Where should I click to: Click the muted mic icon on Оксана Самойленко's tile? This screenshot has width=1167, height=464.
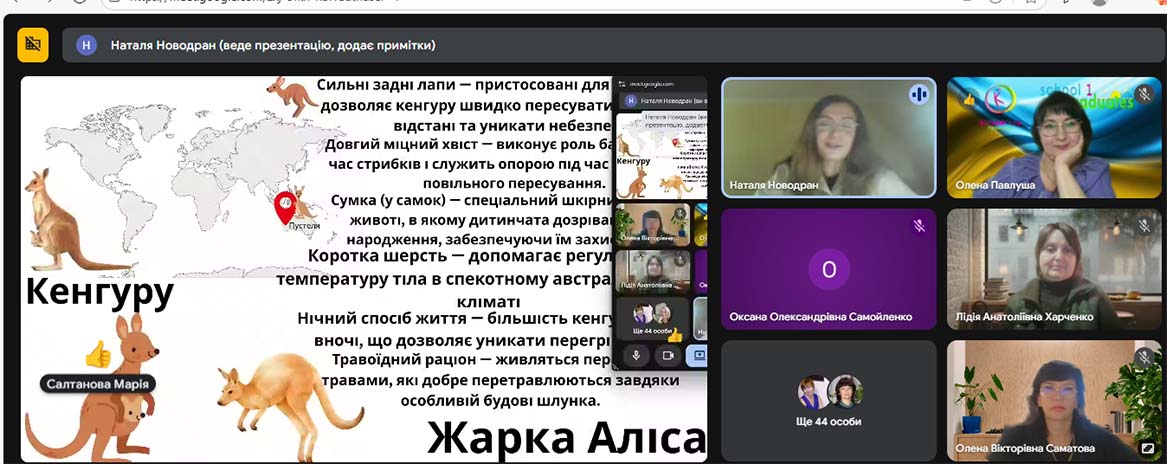click(x=919, y=226)
